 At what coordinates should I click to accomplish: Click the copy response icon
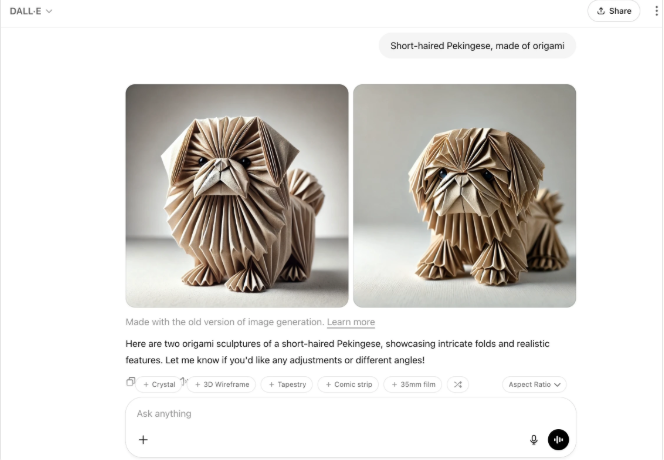(130, 382)
